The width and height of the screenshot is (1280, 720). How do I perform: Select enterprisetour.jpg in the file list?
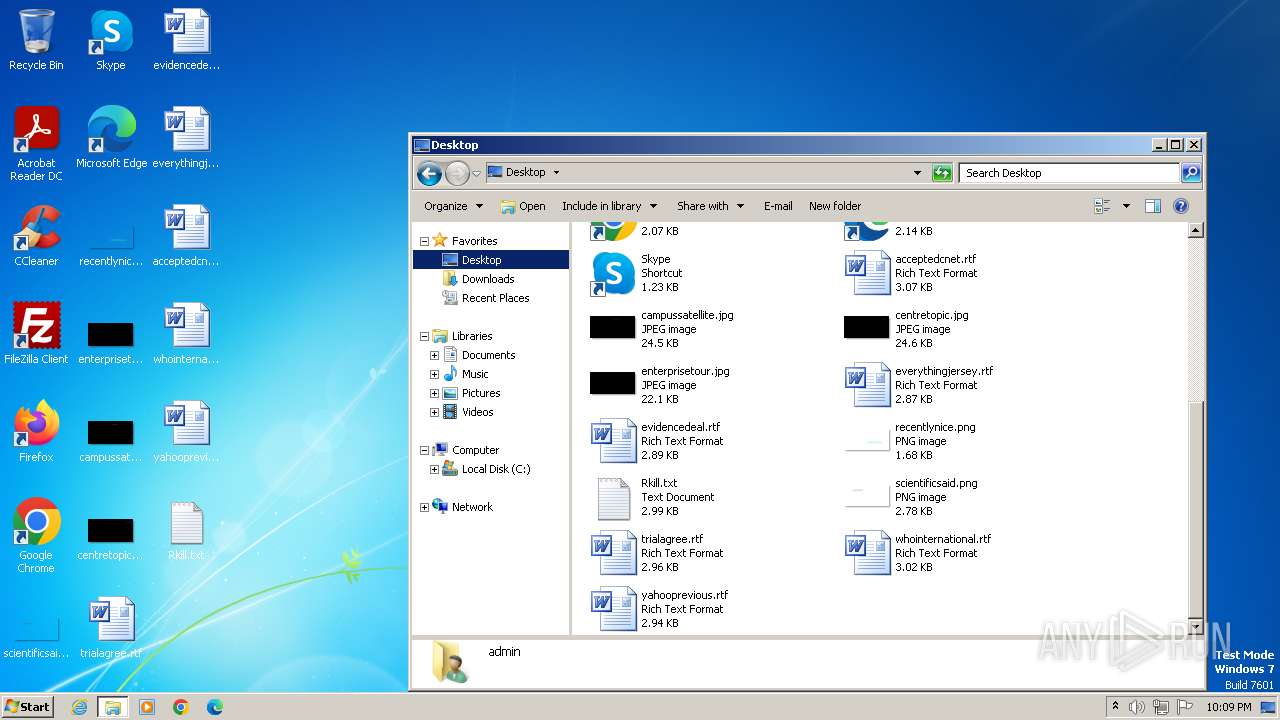pyautogui.click(x=660, y=385)
